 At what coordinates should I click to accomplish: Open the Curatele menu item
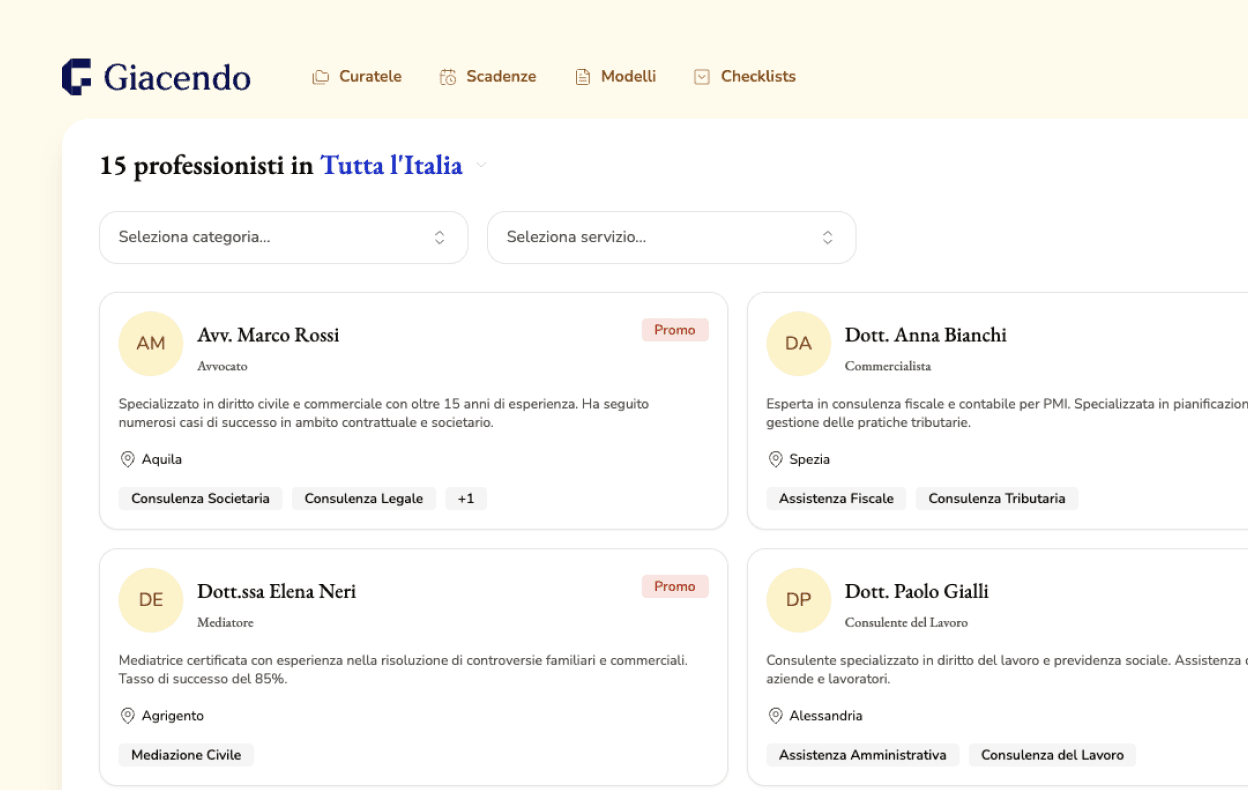pos(357,77)
